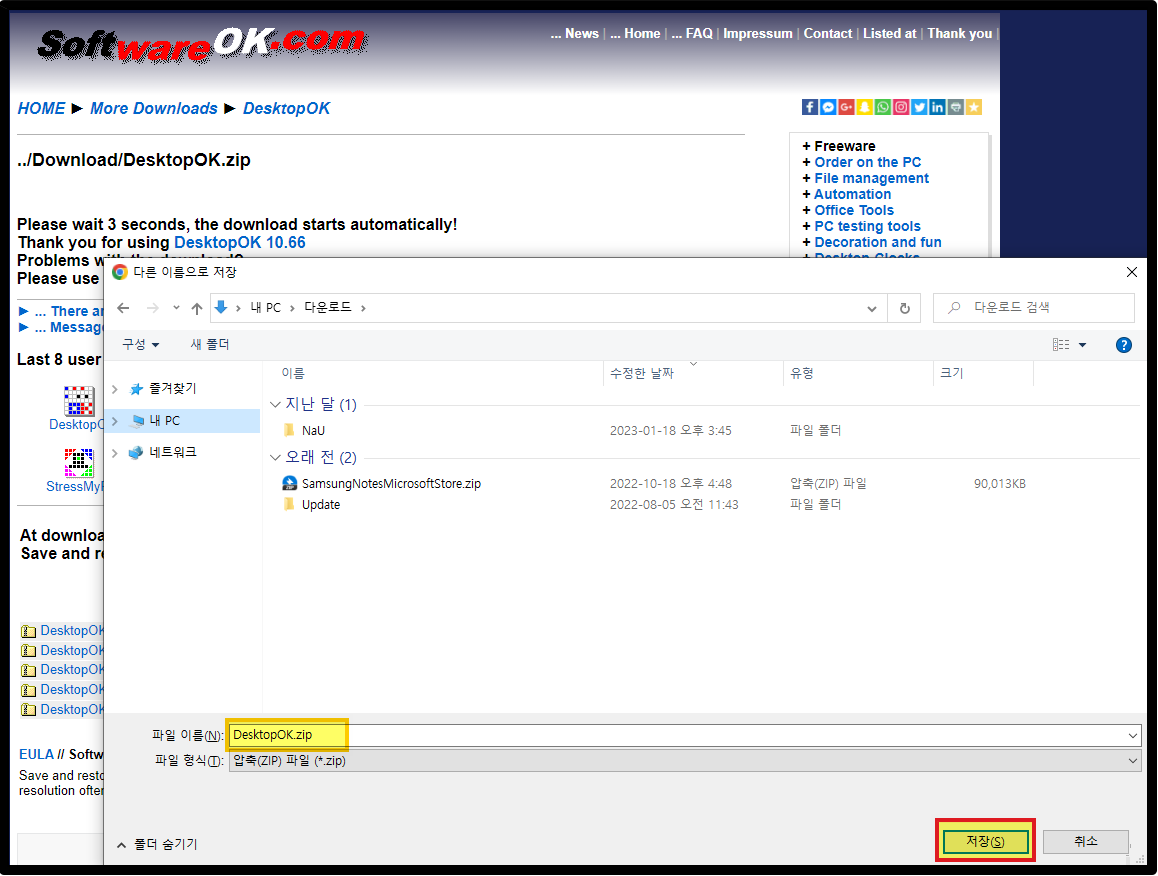Click the HOME breadcrumb link

click(41, 109)
